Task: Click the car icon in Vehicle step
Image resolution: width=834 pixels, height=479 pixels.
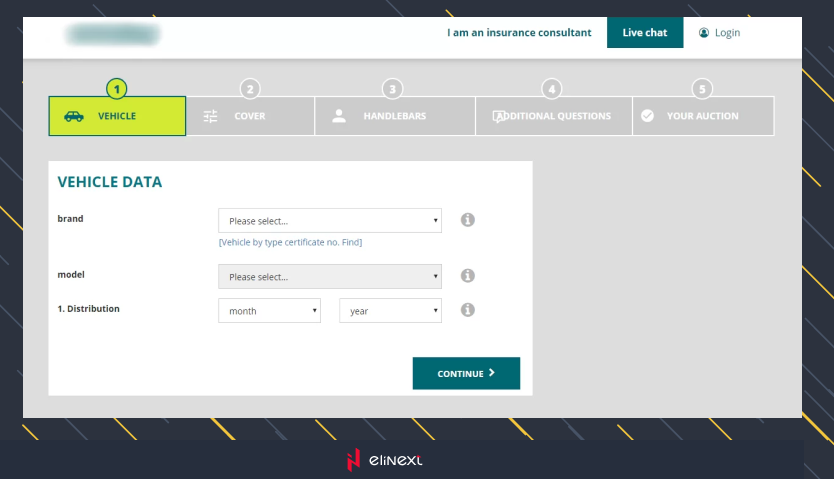Action: (x=74, y=116)
